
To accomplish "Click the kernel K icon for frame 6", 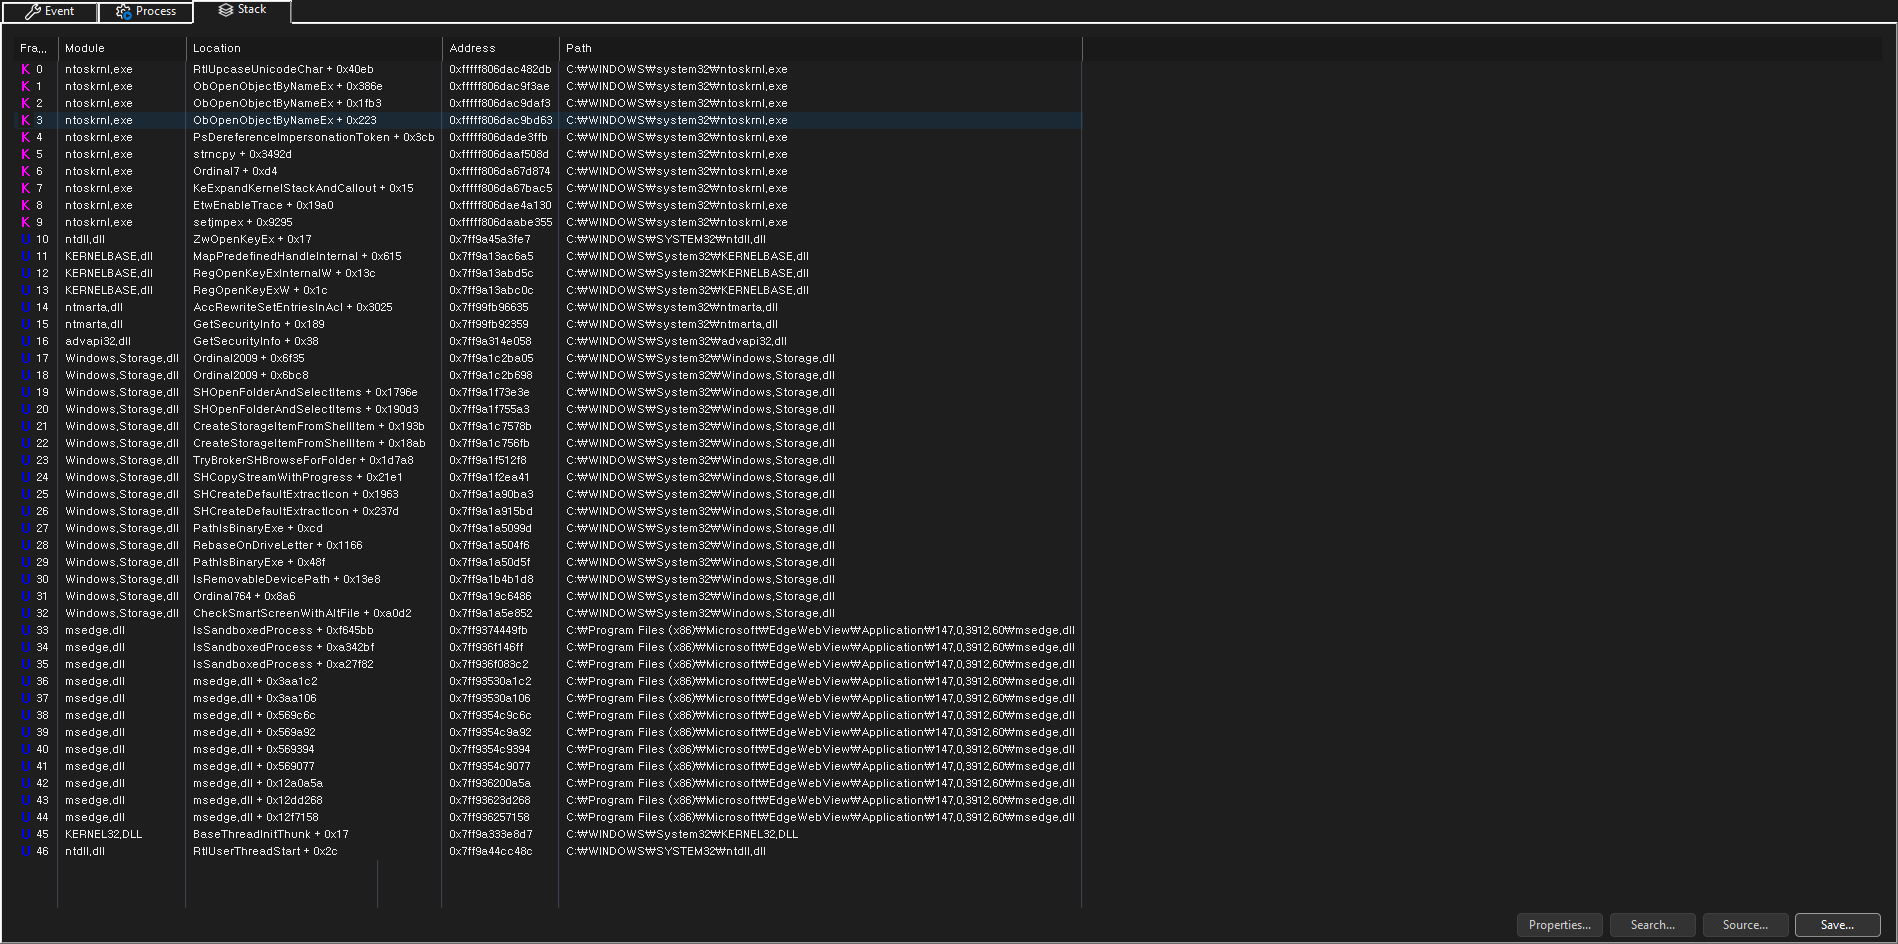I will tap(25, 171).
